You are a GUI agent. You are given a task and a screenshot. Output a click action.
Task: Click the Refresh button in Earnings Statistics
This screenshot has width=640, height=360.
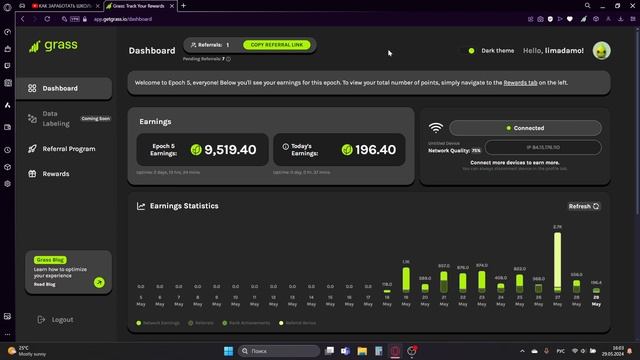pyautogui.click(x=584, y=207)
